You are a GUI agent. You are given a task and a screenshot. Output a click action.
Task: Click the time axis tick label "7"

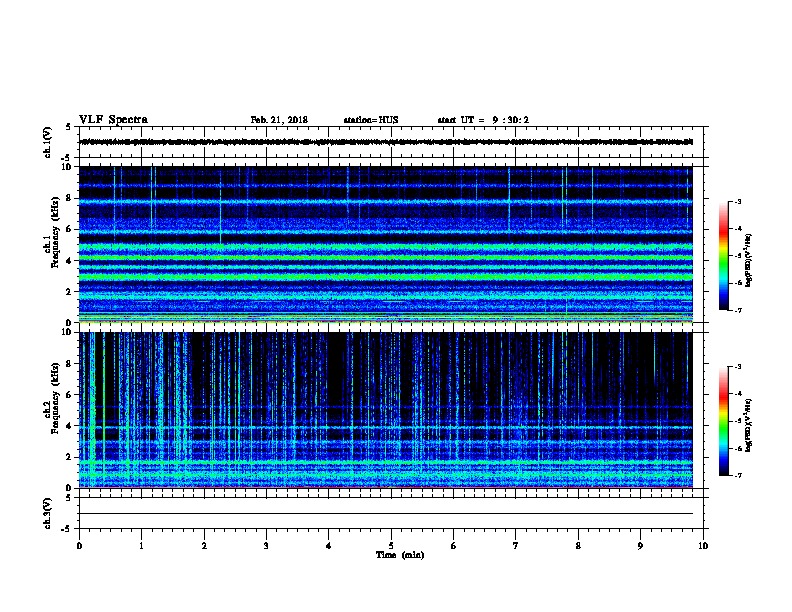pyautogui.click(x=516, y=546)
